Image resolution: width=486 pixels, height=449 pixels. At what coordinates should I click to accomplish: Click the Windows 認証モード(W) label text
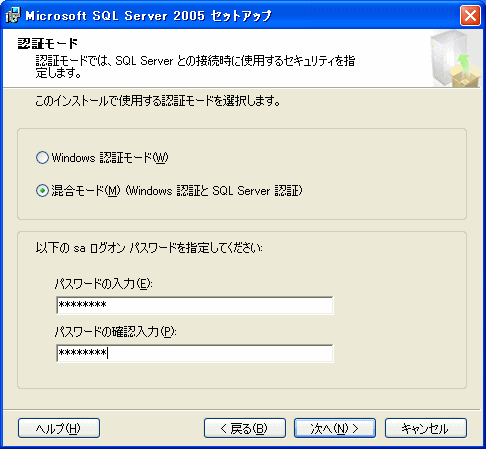coord(110,158)
